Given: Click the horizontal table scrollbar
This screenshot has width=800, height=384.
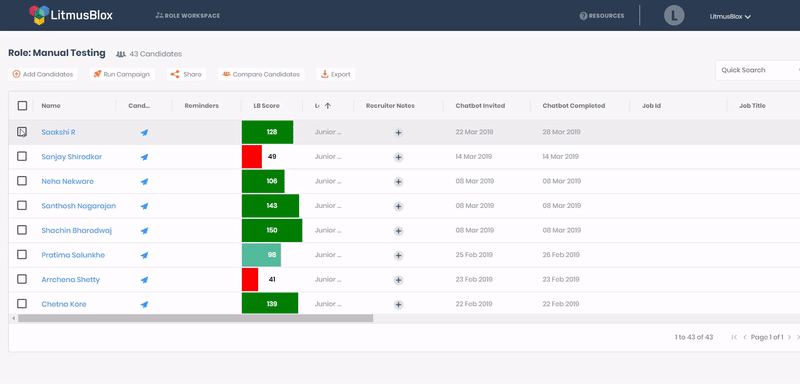Looking at the screenshot, I should [195, 318].
